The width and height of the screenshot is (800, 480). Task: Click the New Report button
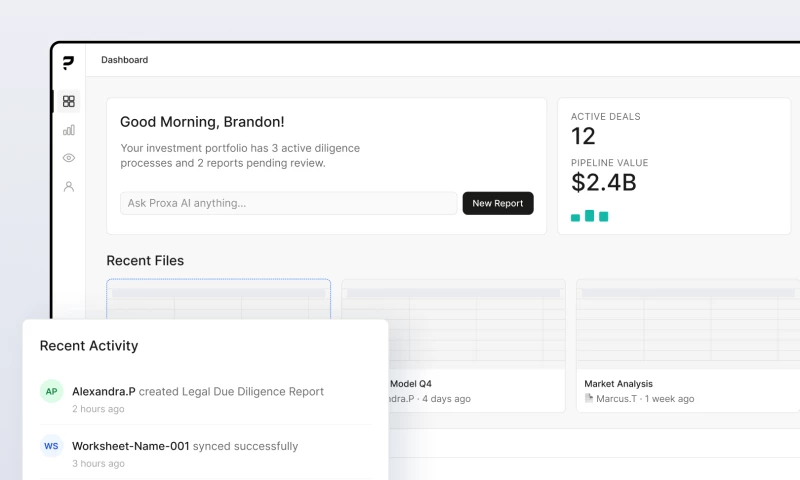(x=498, y=203)
